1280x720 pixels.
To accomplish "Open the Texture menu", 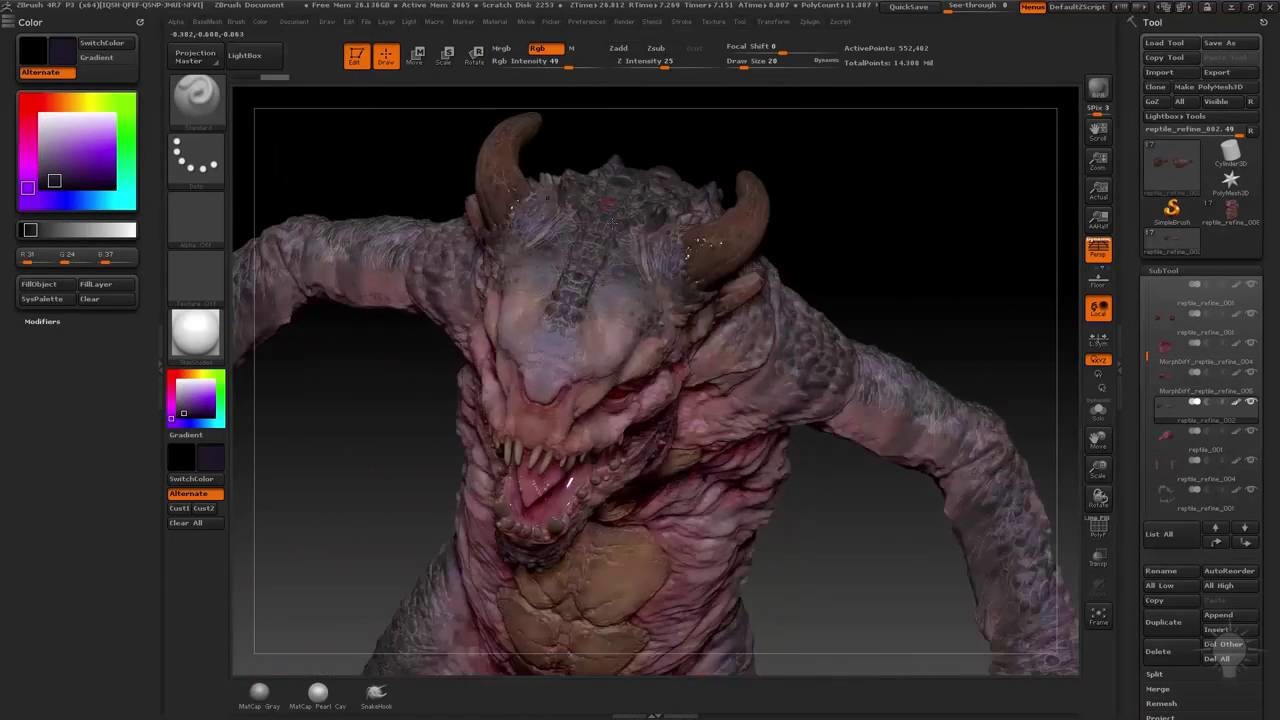I will (x=712, y=21).
